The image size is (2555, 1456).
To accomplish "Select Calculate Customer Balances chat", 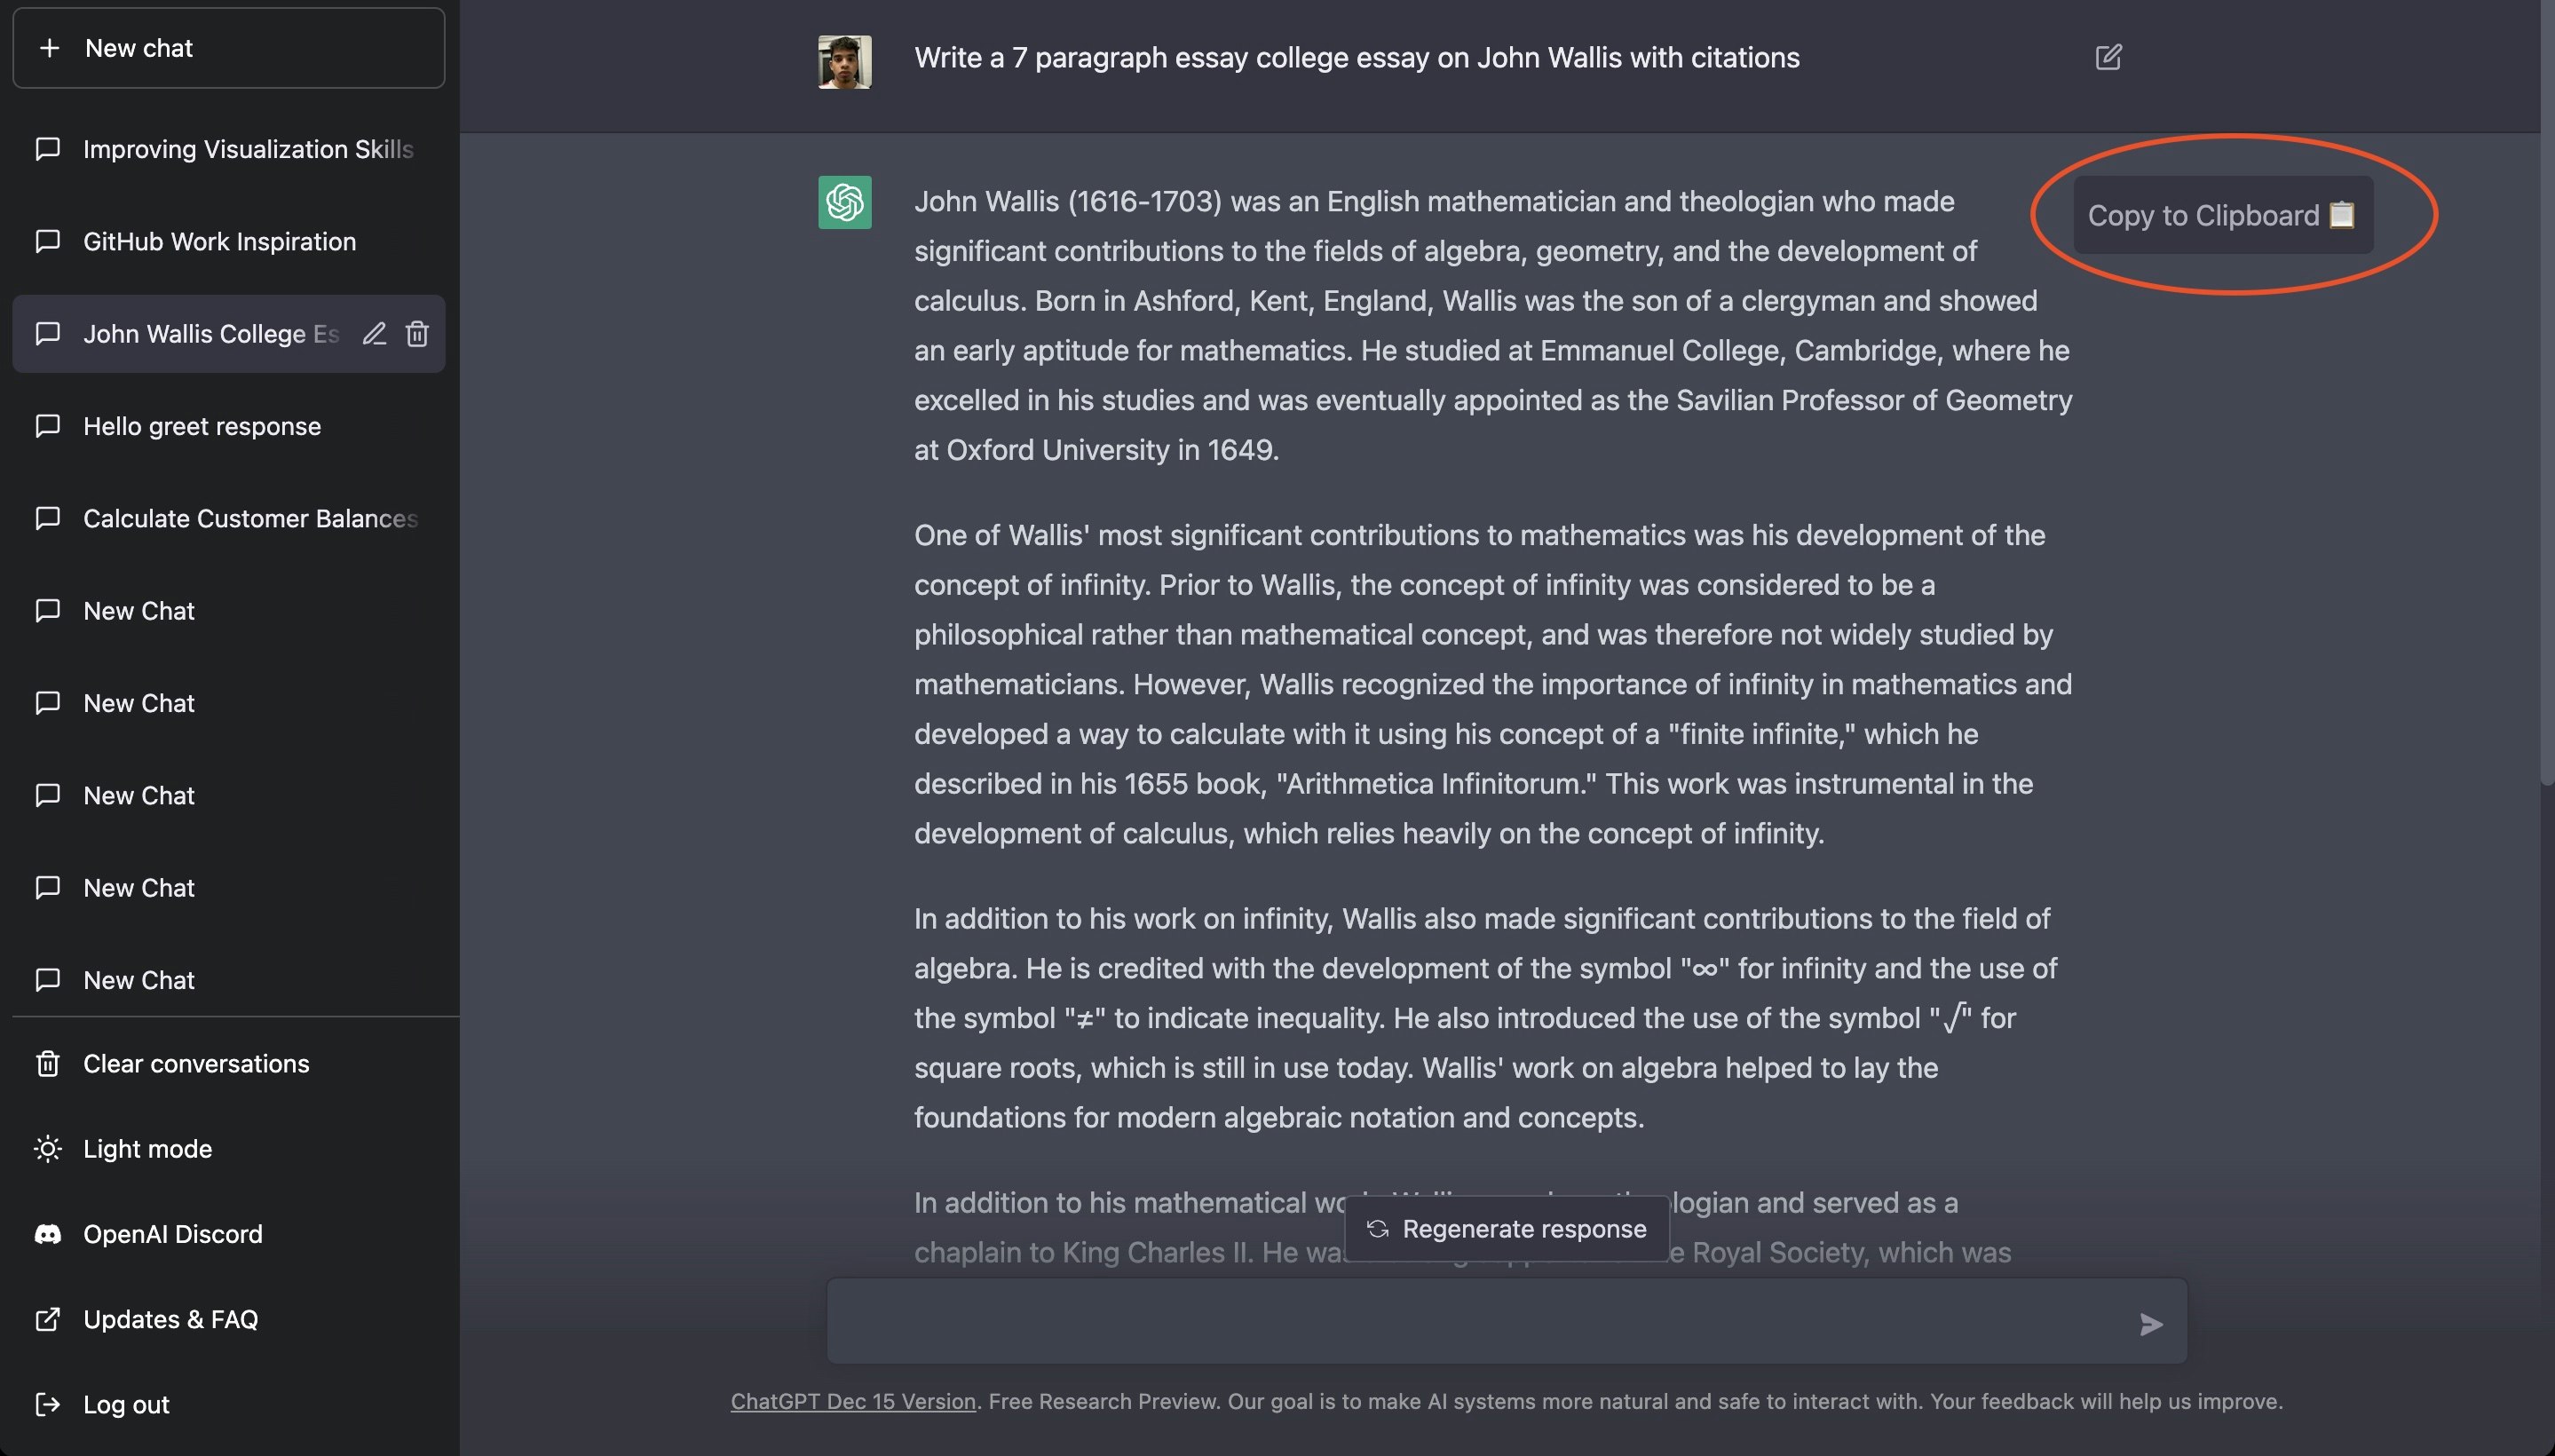I will 230,518.
